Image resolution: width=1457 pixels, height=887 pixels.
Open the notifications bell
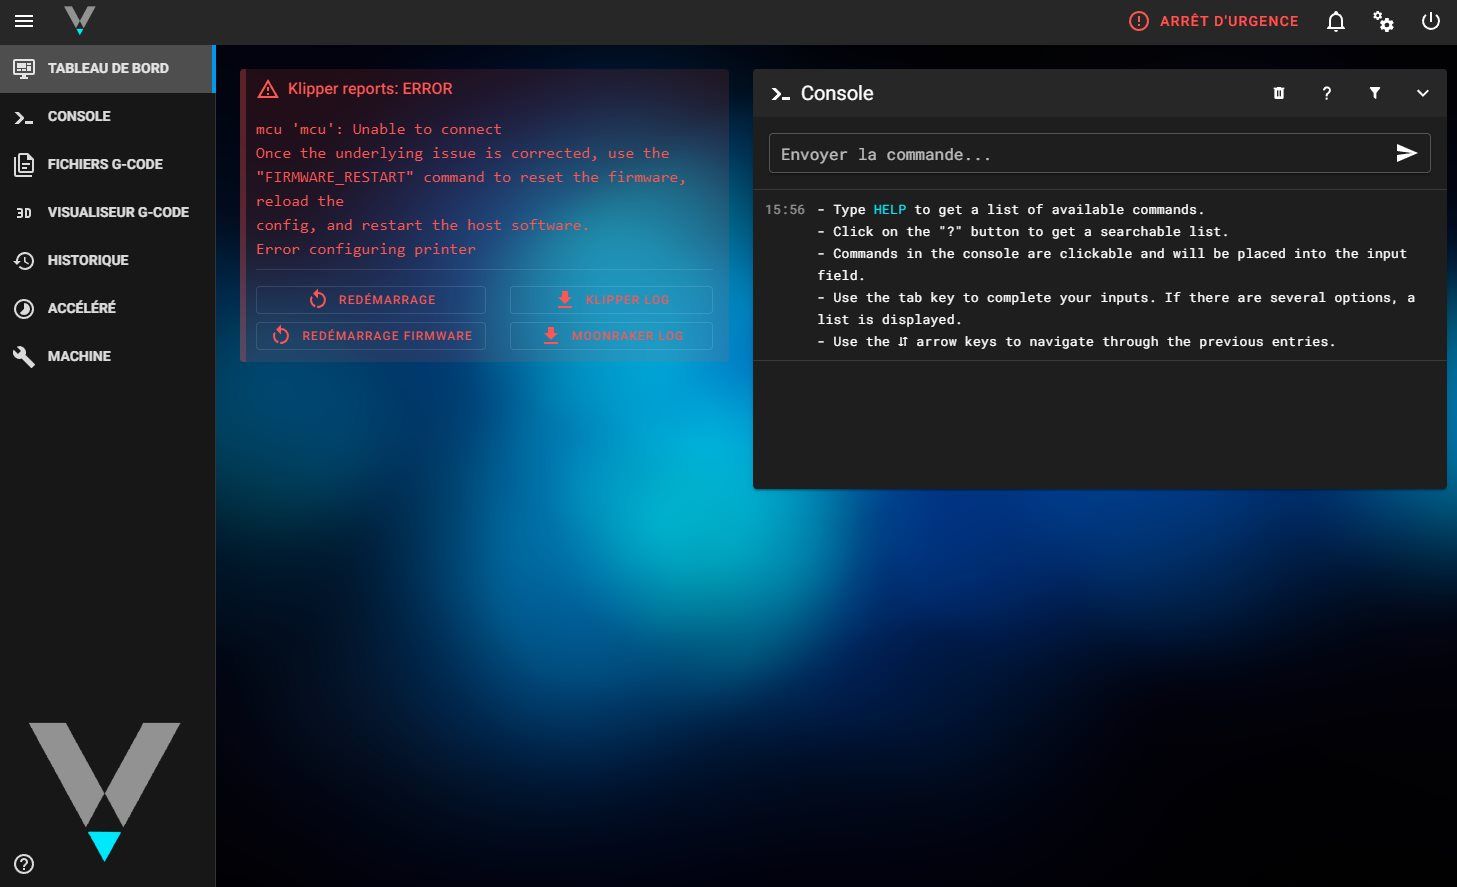(1336, 21)
